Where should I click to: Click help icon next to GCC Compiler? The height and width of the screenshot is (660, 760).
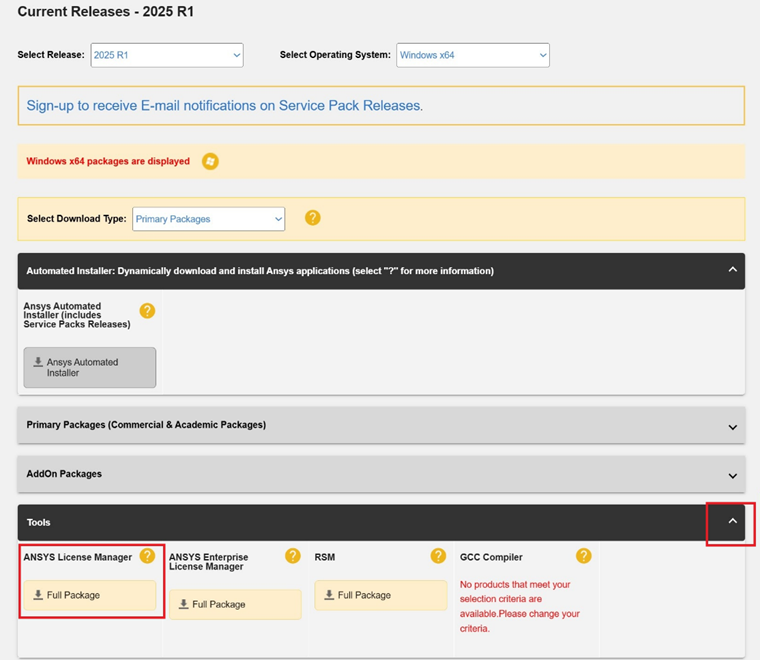pos(583,556)
